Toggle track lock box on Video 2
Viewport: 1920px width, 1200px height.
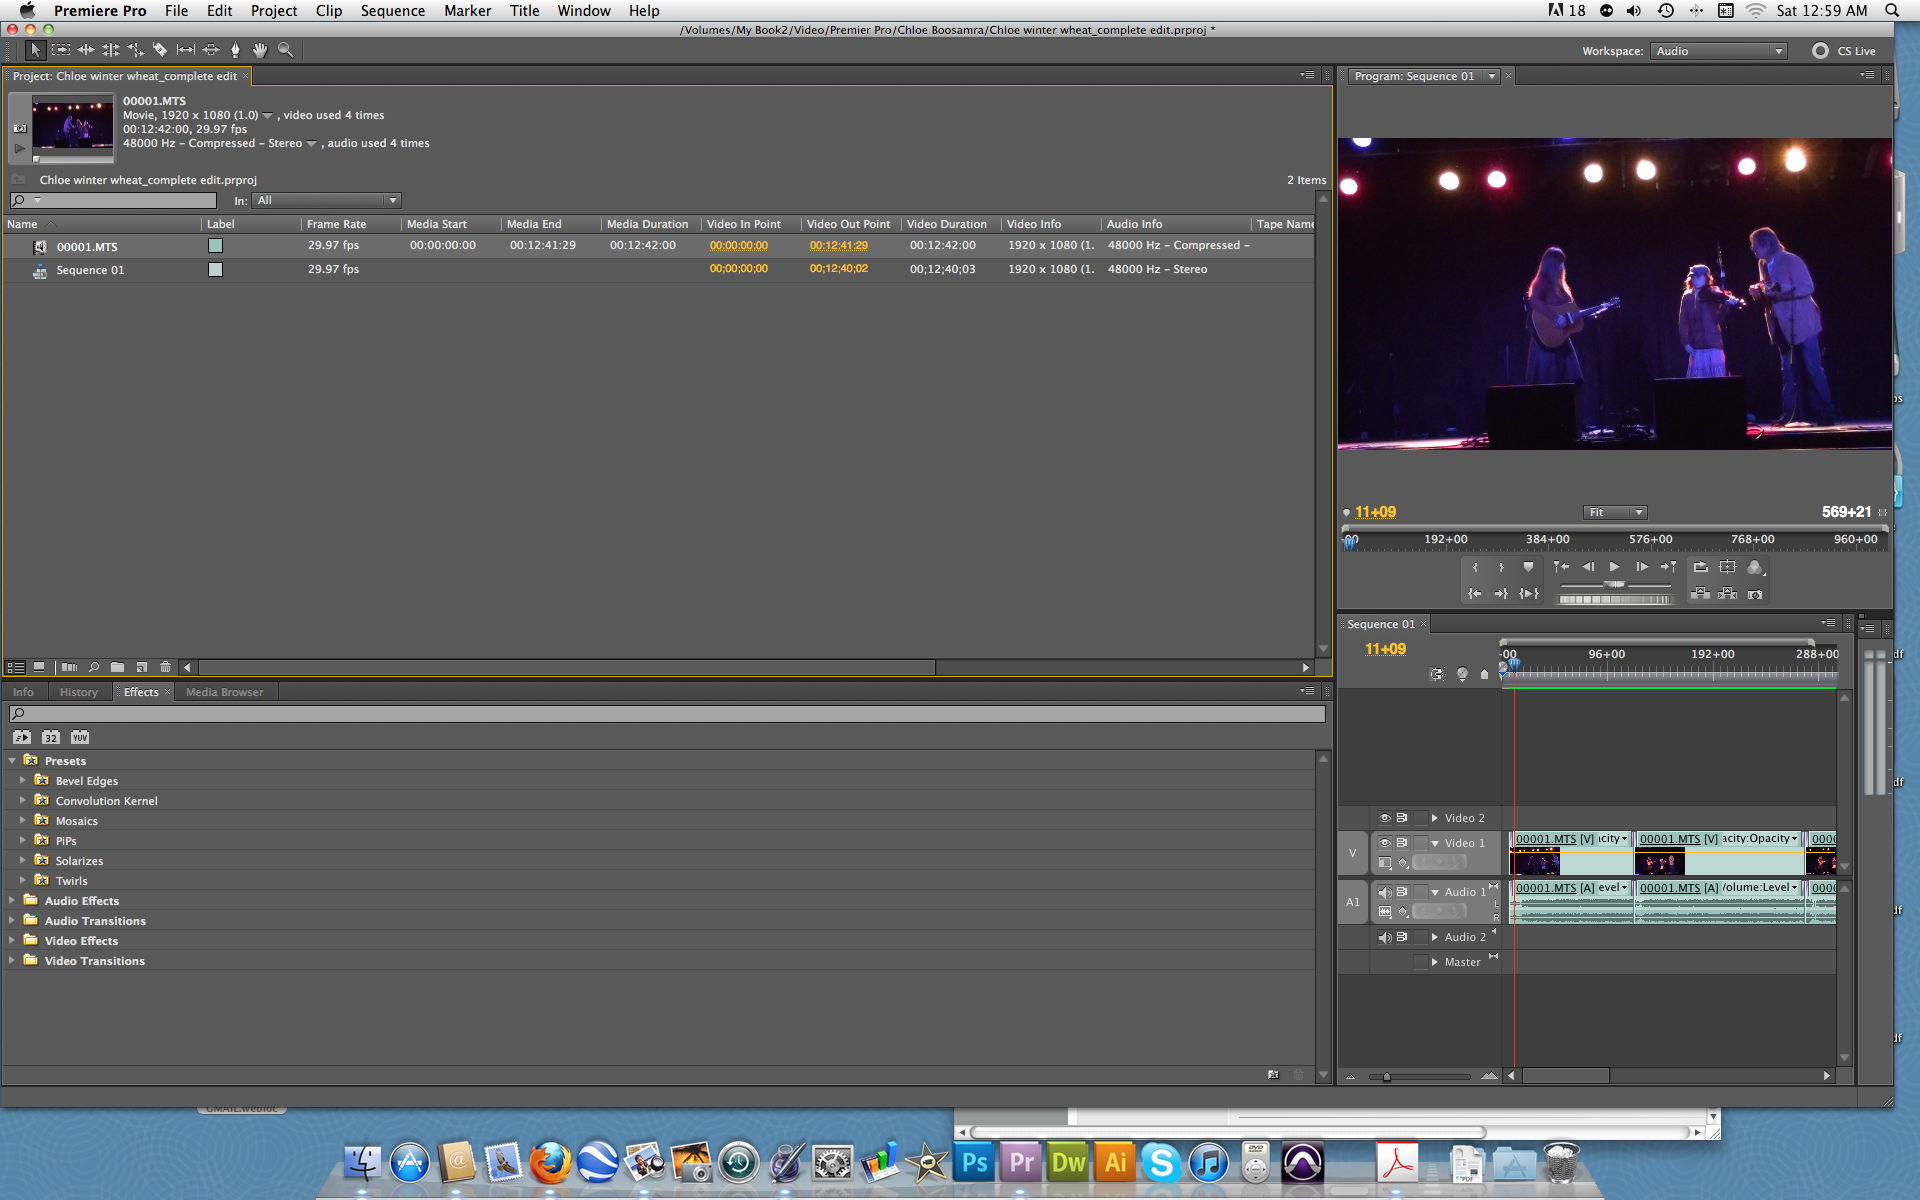(1421, 818)
